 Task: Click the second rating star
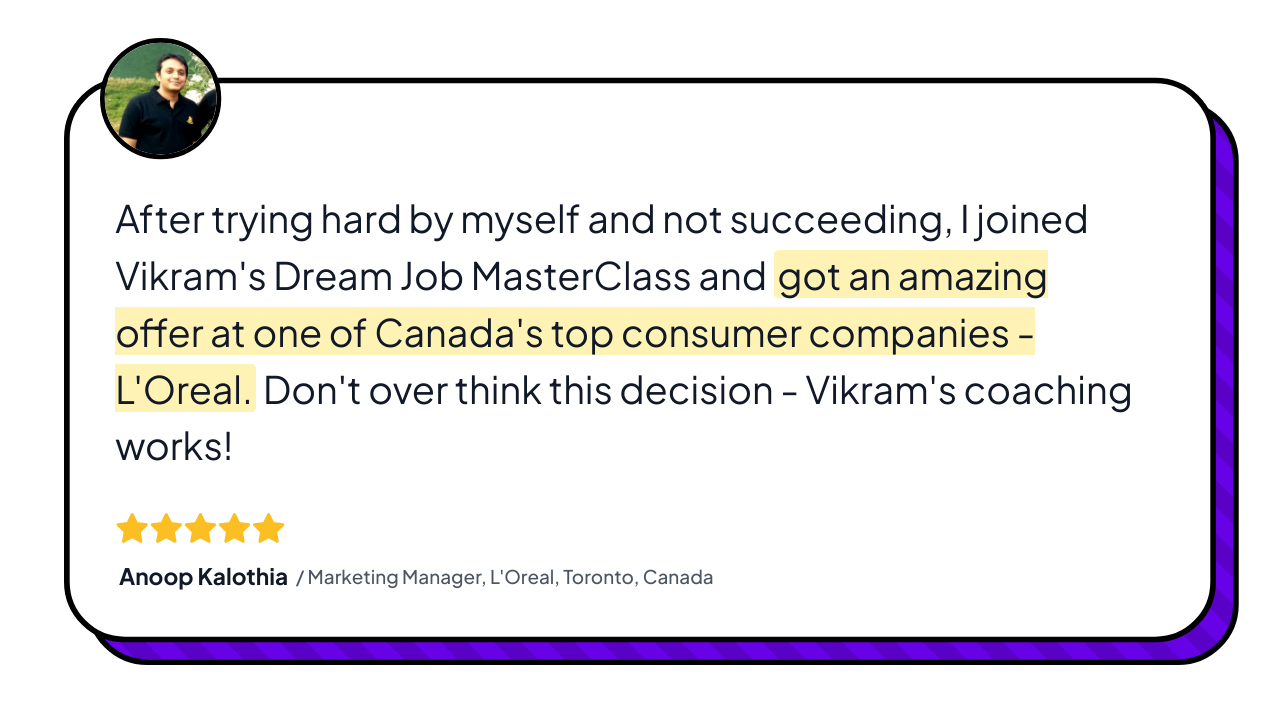166,529
